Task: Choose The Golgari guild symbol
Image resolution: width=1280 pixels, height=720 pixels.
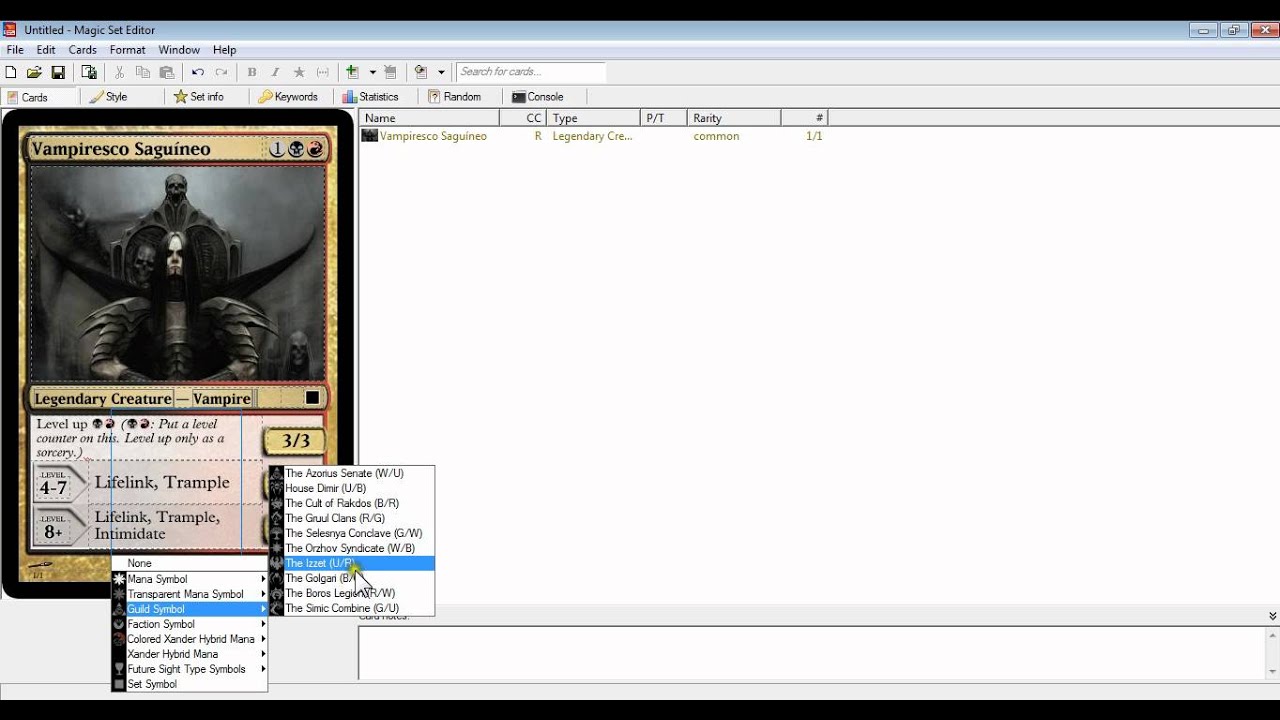Action: pos(351,578)
